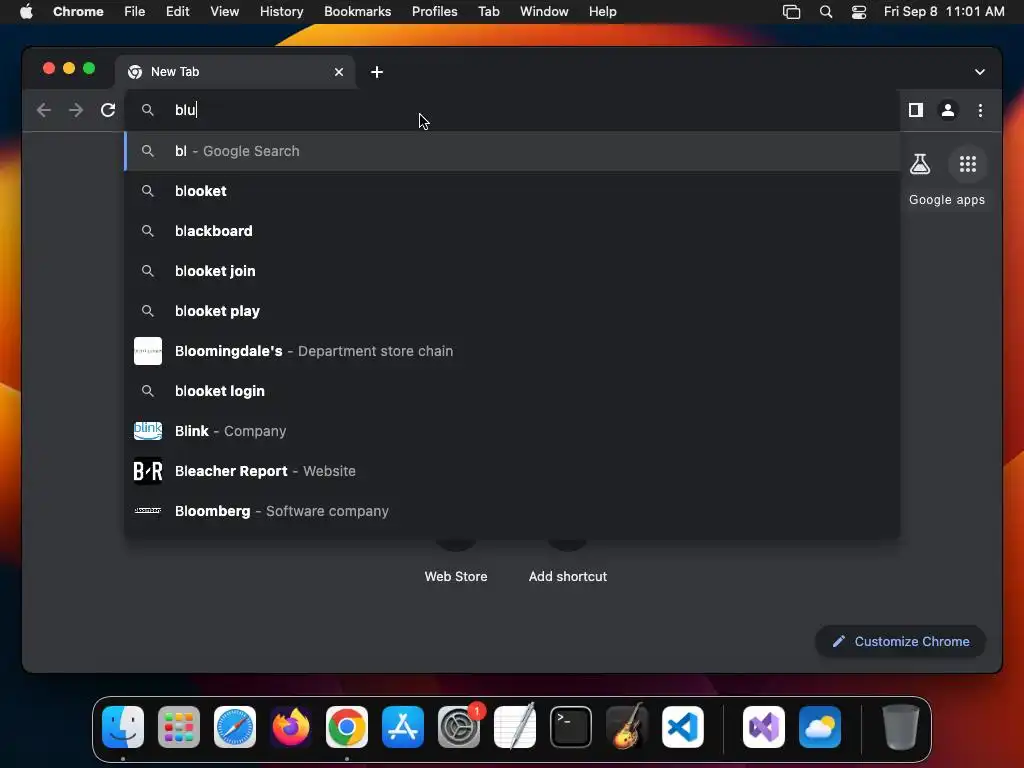Screen dimensions: 1024x768
Task: Launch Firefox from the Dock
Action: pos(291,727)
